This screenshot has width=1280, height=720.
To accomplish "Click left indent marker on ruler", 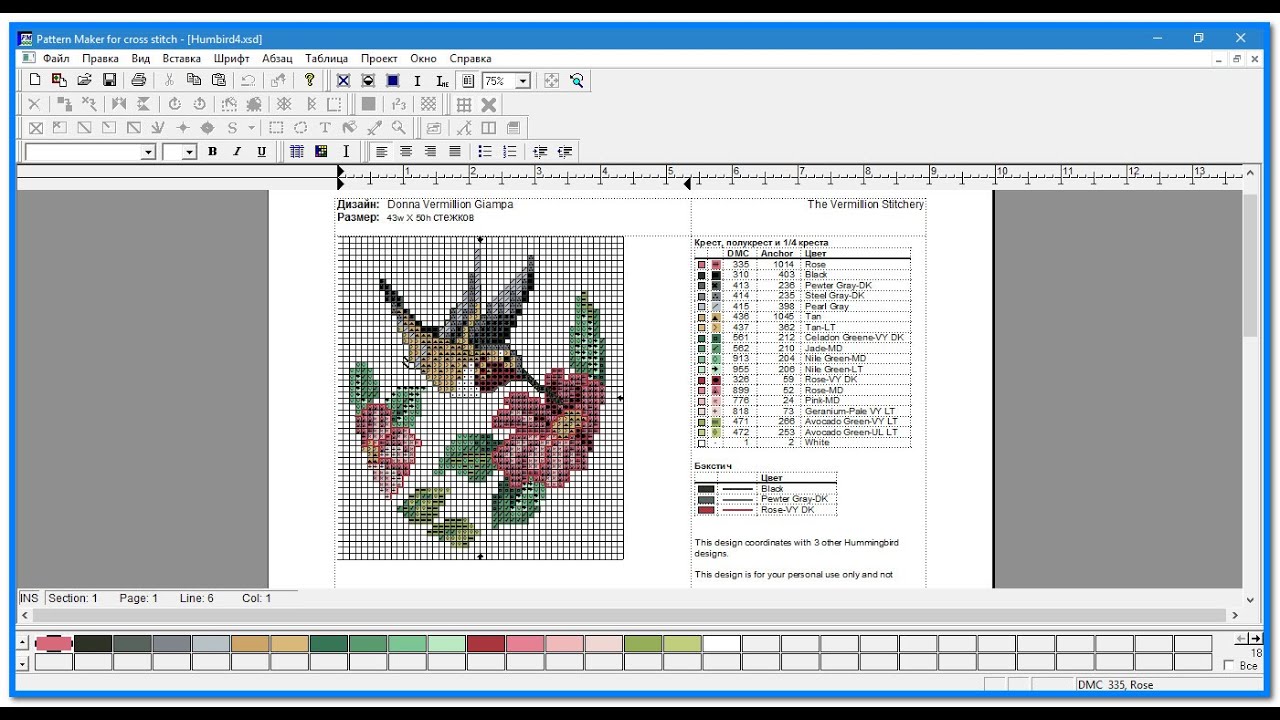I will [x=340, y=183].
